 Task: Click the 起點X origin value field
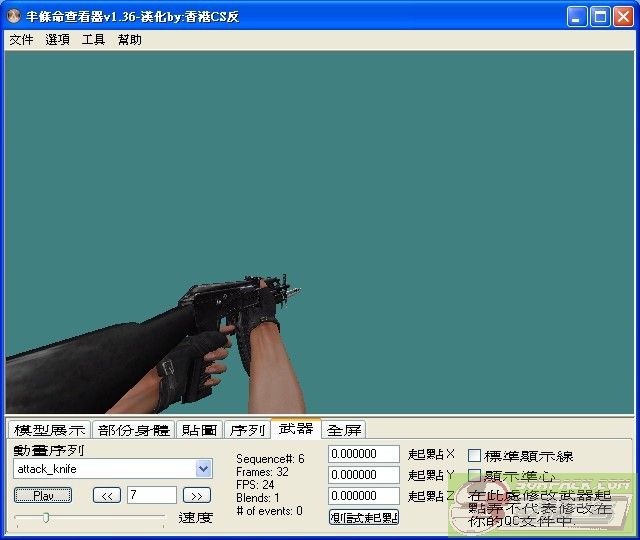click(364, 454)
